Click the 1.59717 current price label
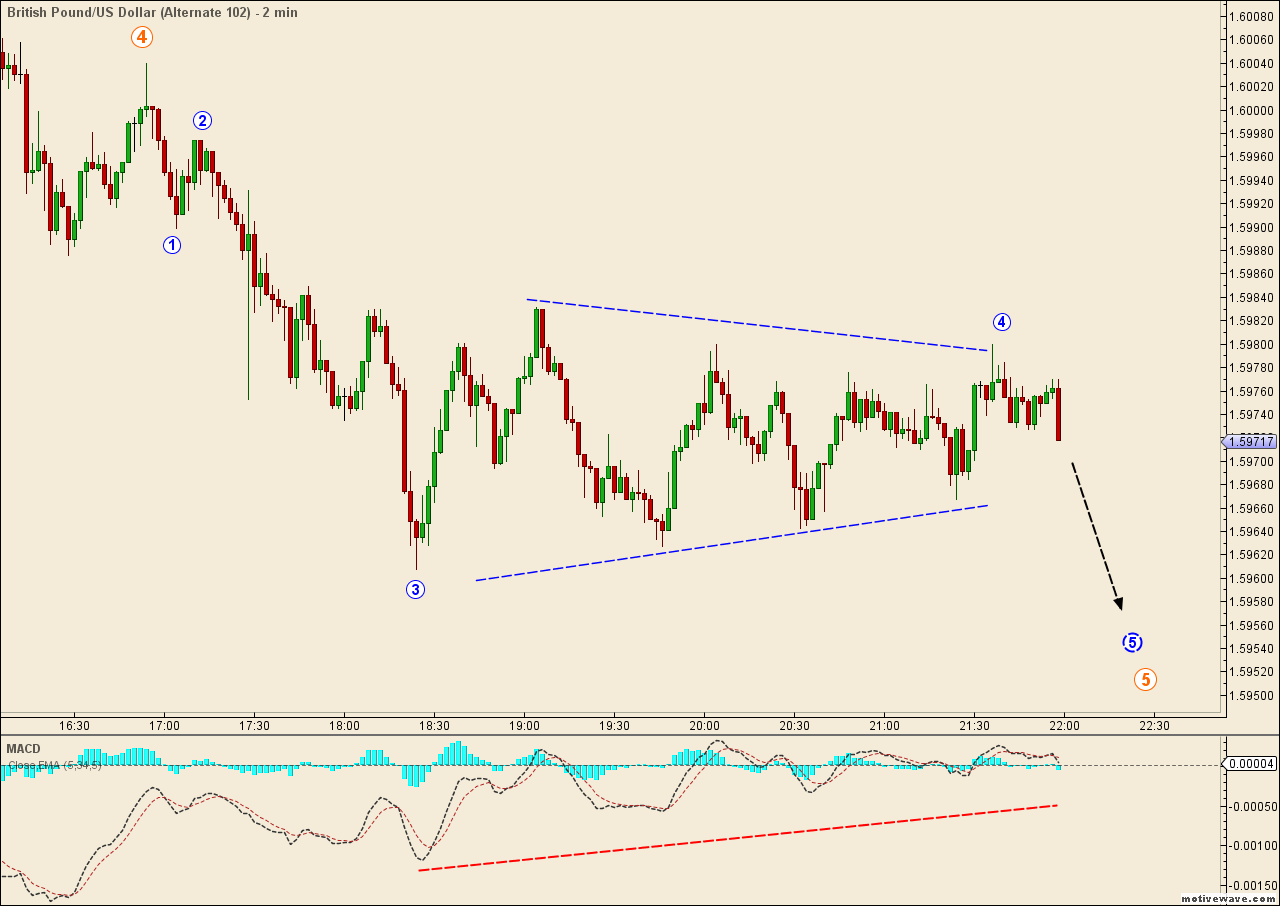Image resolution: width=1280 pixels, height=906 pixels. (1248, 441)
